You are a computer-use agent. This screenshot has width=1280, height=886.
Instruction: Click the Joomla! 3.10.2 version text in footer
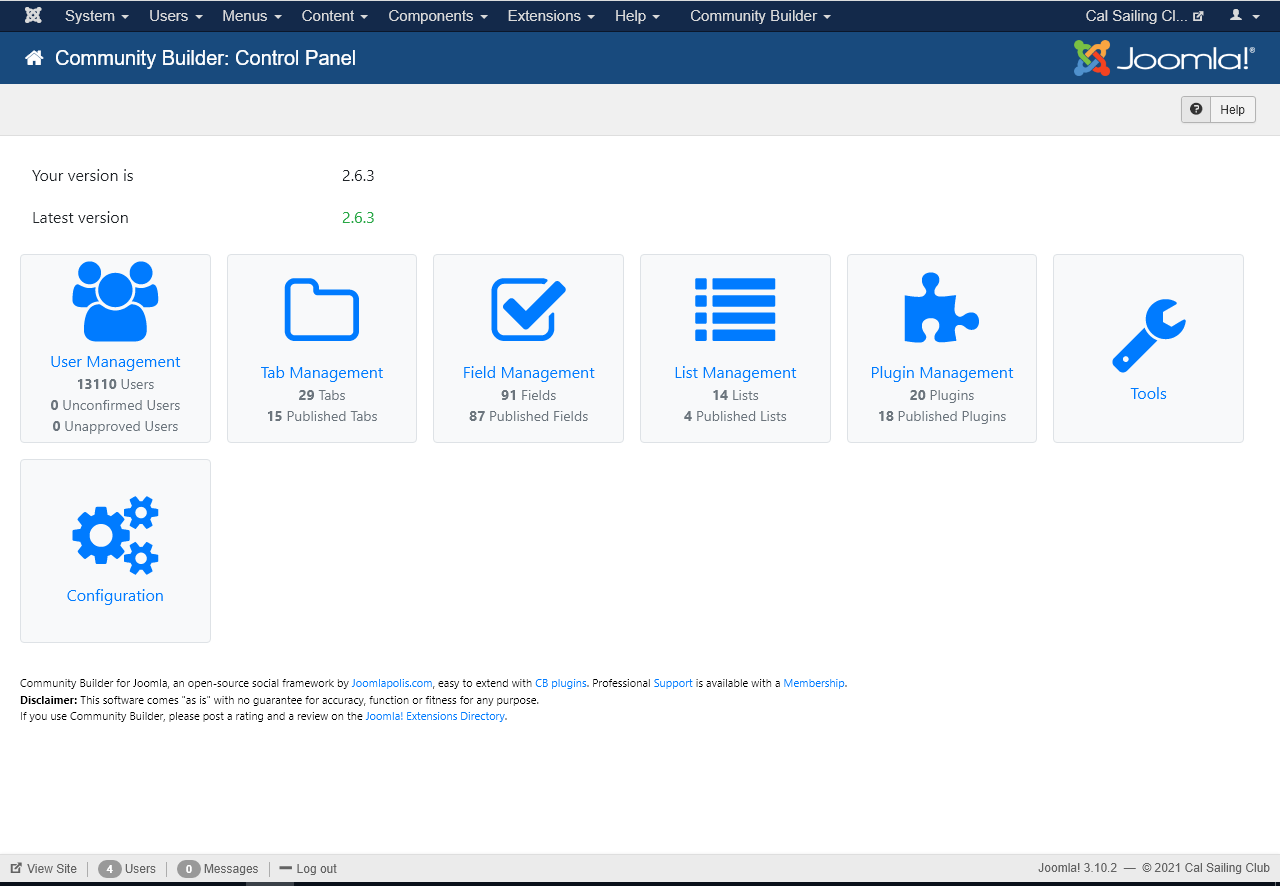[1079, 868]
